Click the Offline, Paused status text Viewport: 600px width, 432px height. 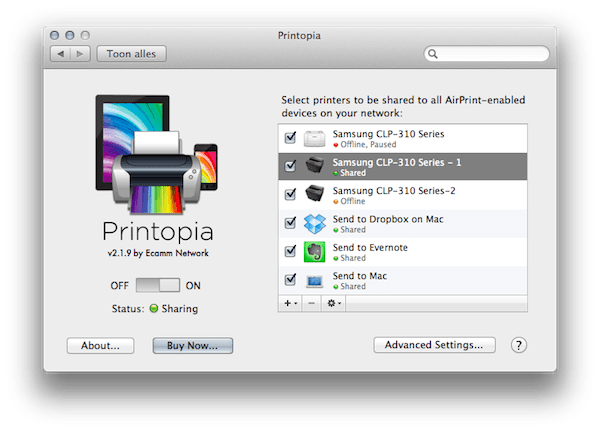click(x=368, y=145)
